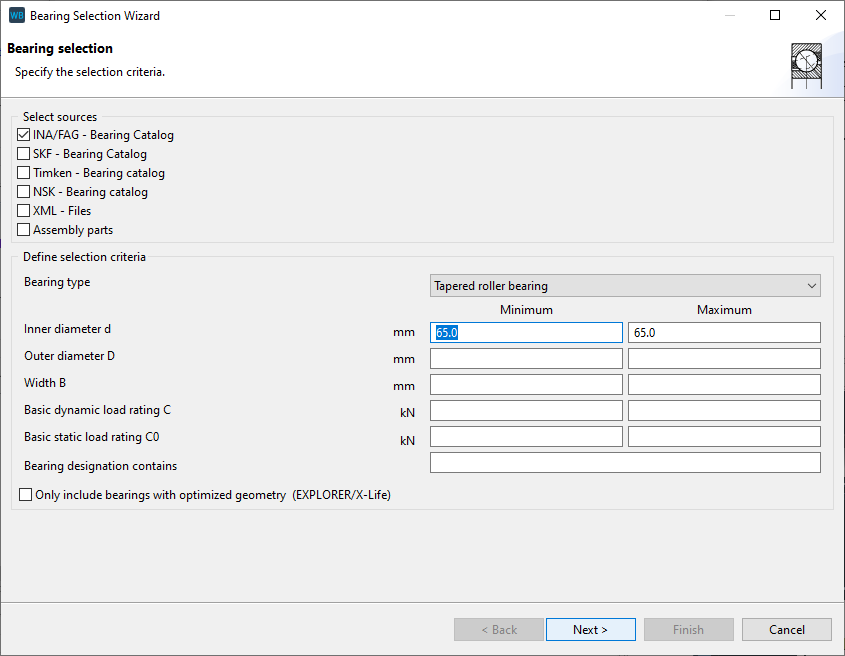Tick the XML - Files checkbox
This screenshot has width=845, height=656.
[24, 211]
